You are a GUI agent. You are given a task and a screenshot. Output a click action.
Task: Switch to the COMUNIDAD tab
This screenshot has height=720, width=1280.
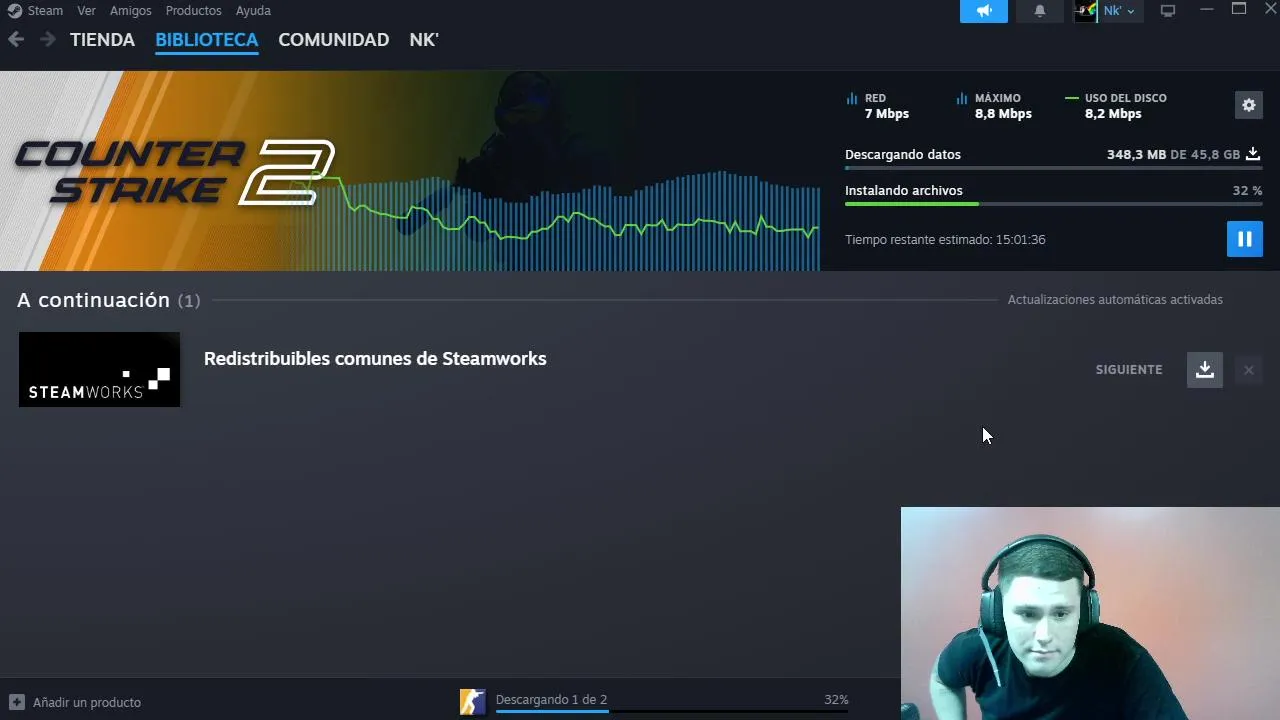[x=333, y=40]
